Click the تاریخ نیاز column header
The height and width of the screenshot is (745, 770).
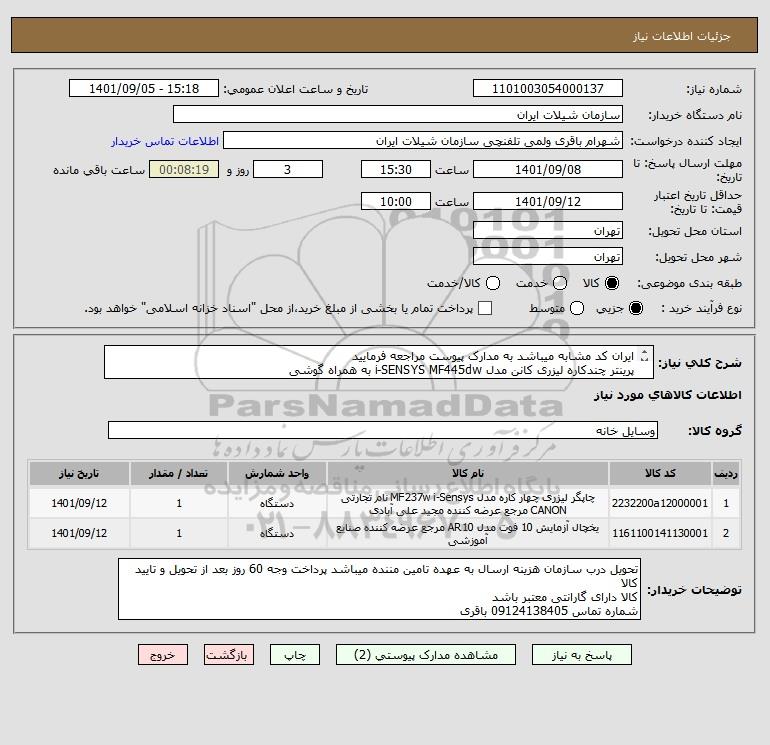79,473
